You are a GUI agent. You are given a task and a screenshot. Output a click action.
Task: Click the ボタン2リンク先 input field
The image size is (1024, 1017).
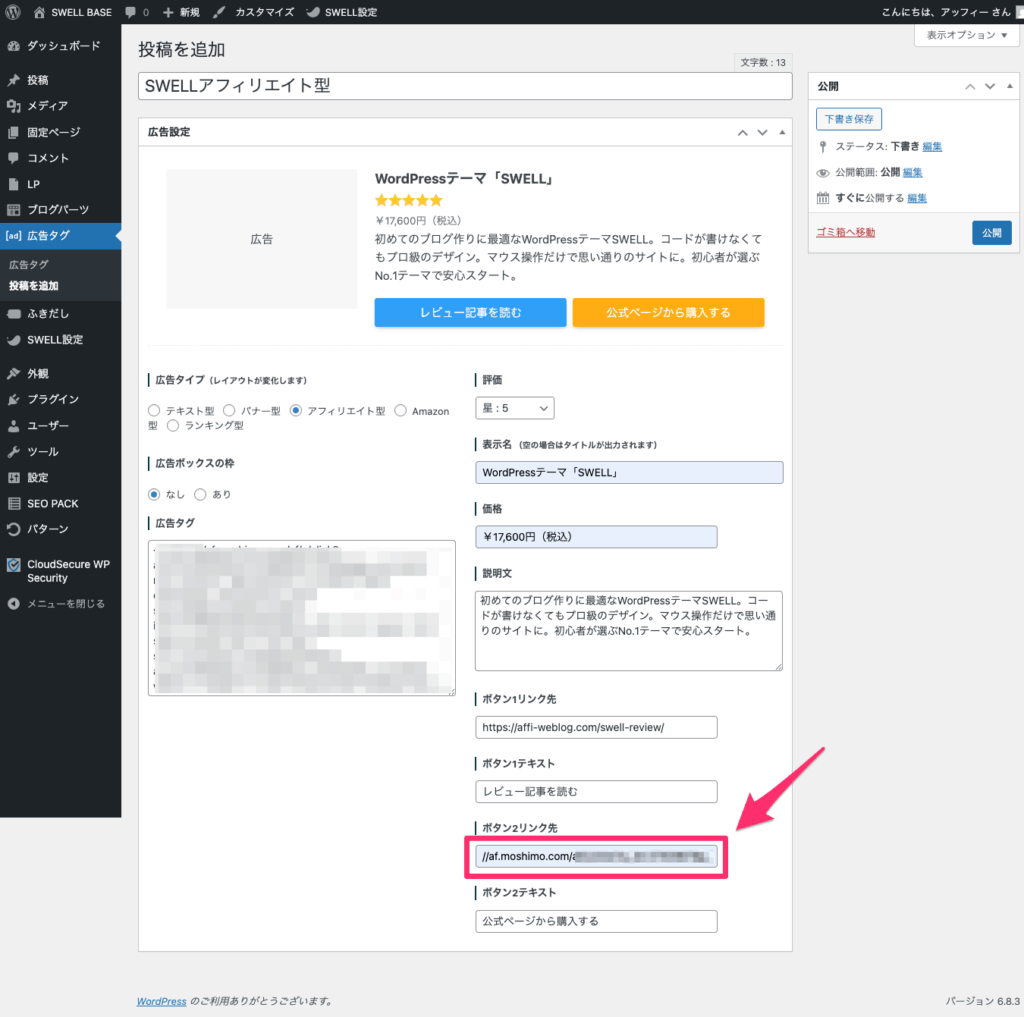point(597,857)
